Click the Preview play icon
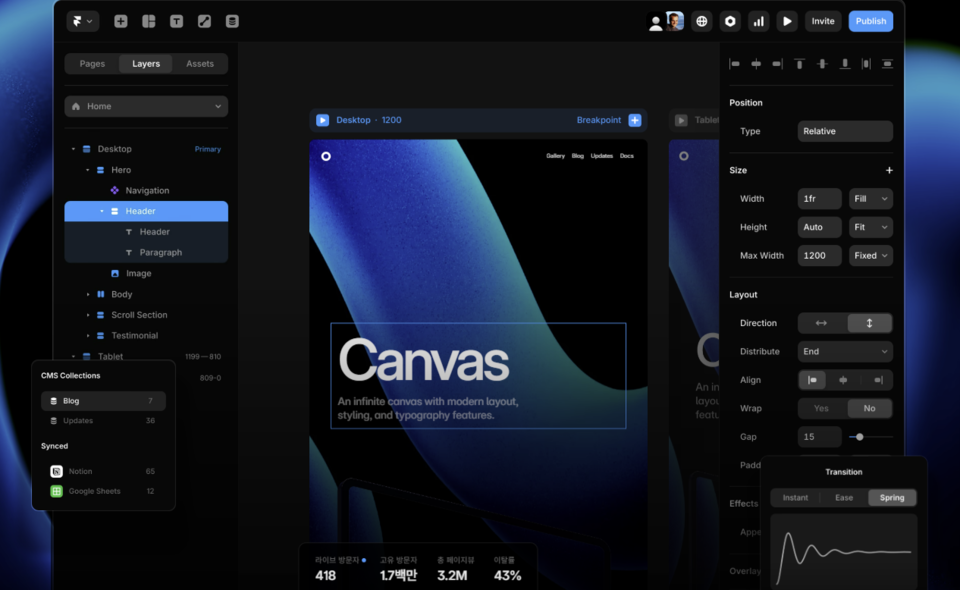The width and height of the screenshot is (960, 590). pyautogui.click(x=787, y=21)
